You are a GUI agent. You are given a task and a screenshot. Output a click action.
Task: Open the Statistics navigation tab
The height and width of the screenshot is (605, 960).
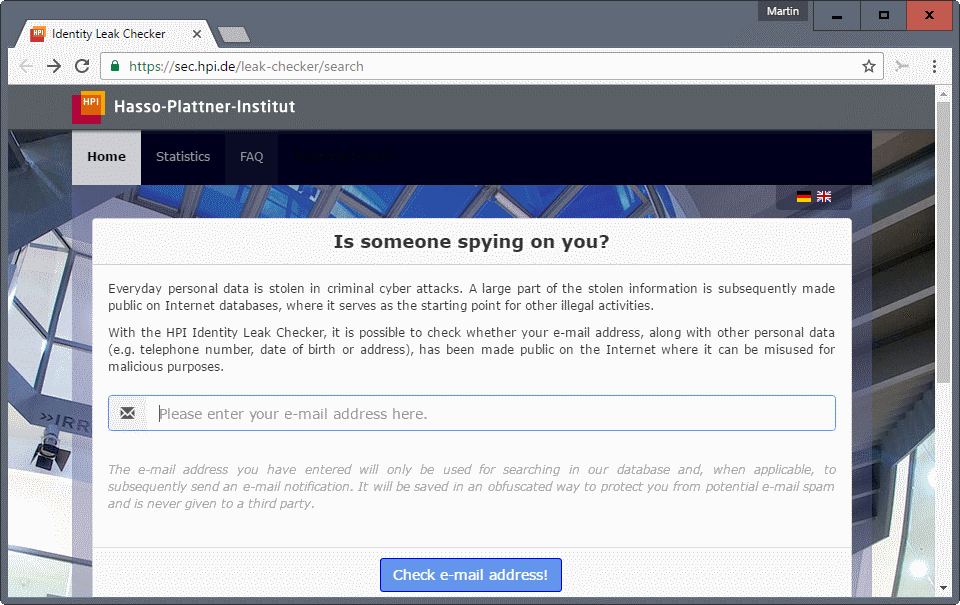tap(183, 157)
